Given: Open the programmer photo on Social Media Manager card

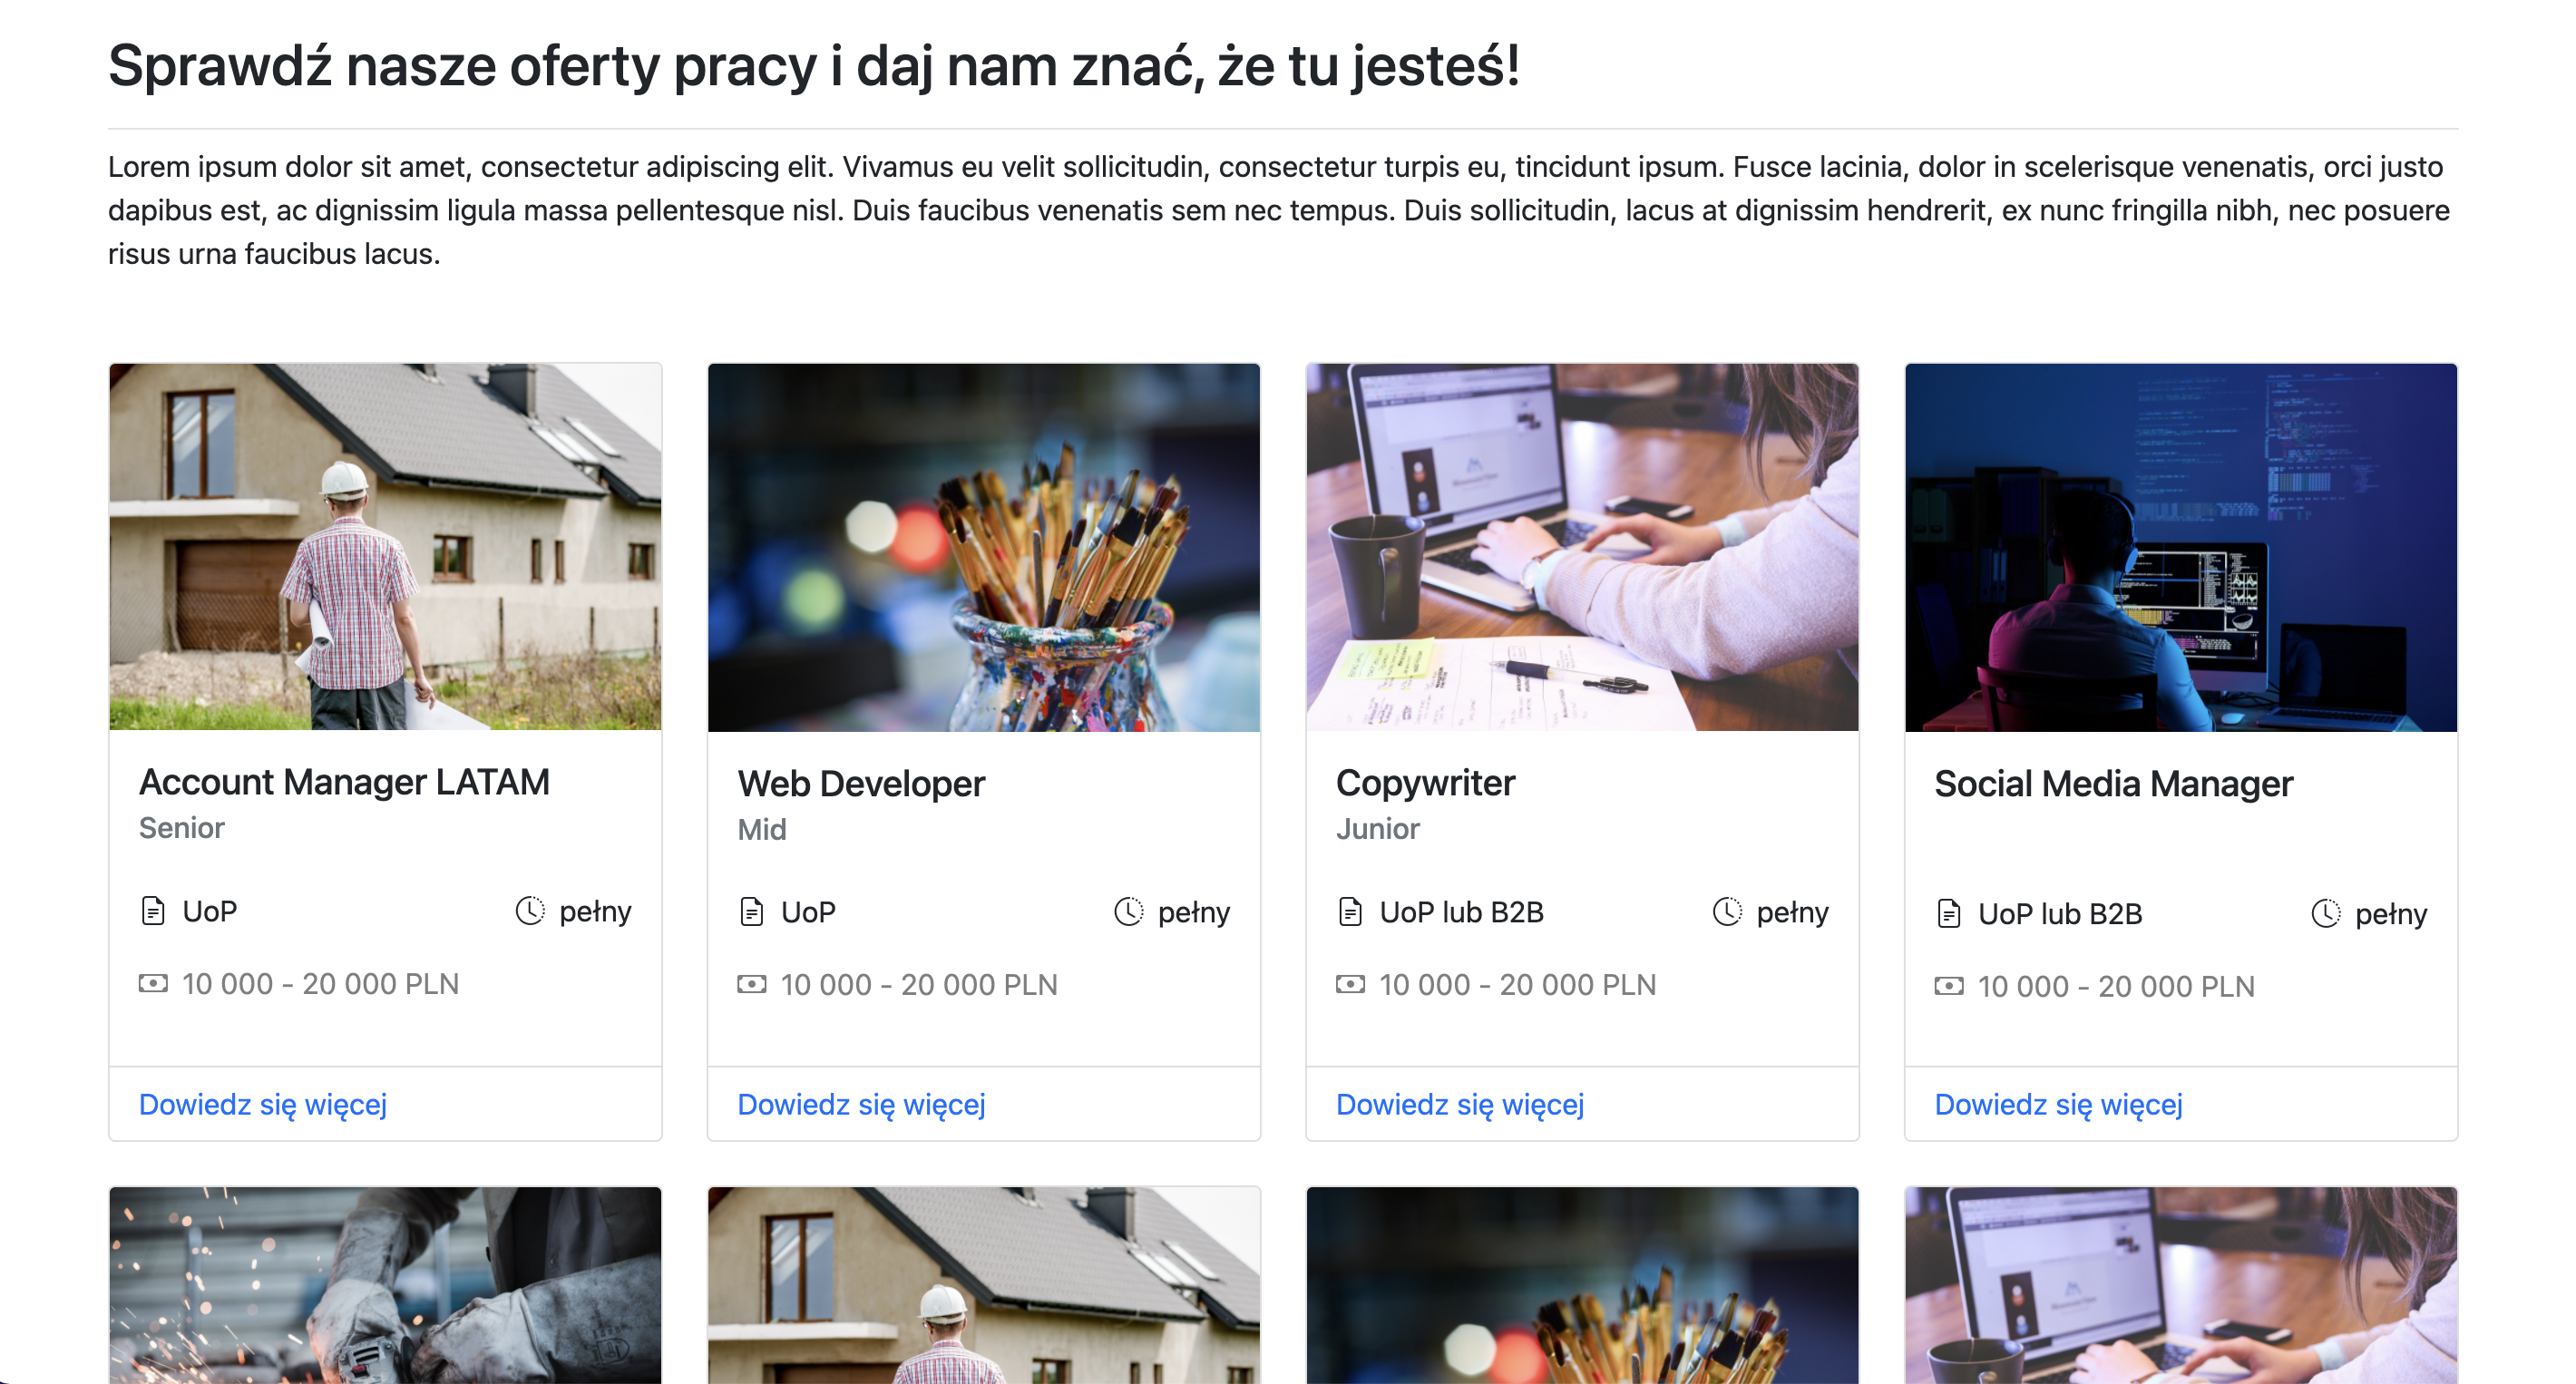Looking at the screenshot, I should [x=2181, y=547].
